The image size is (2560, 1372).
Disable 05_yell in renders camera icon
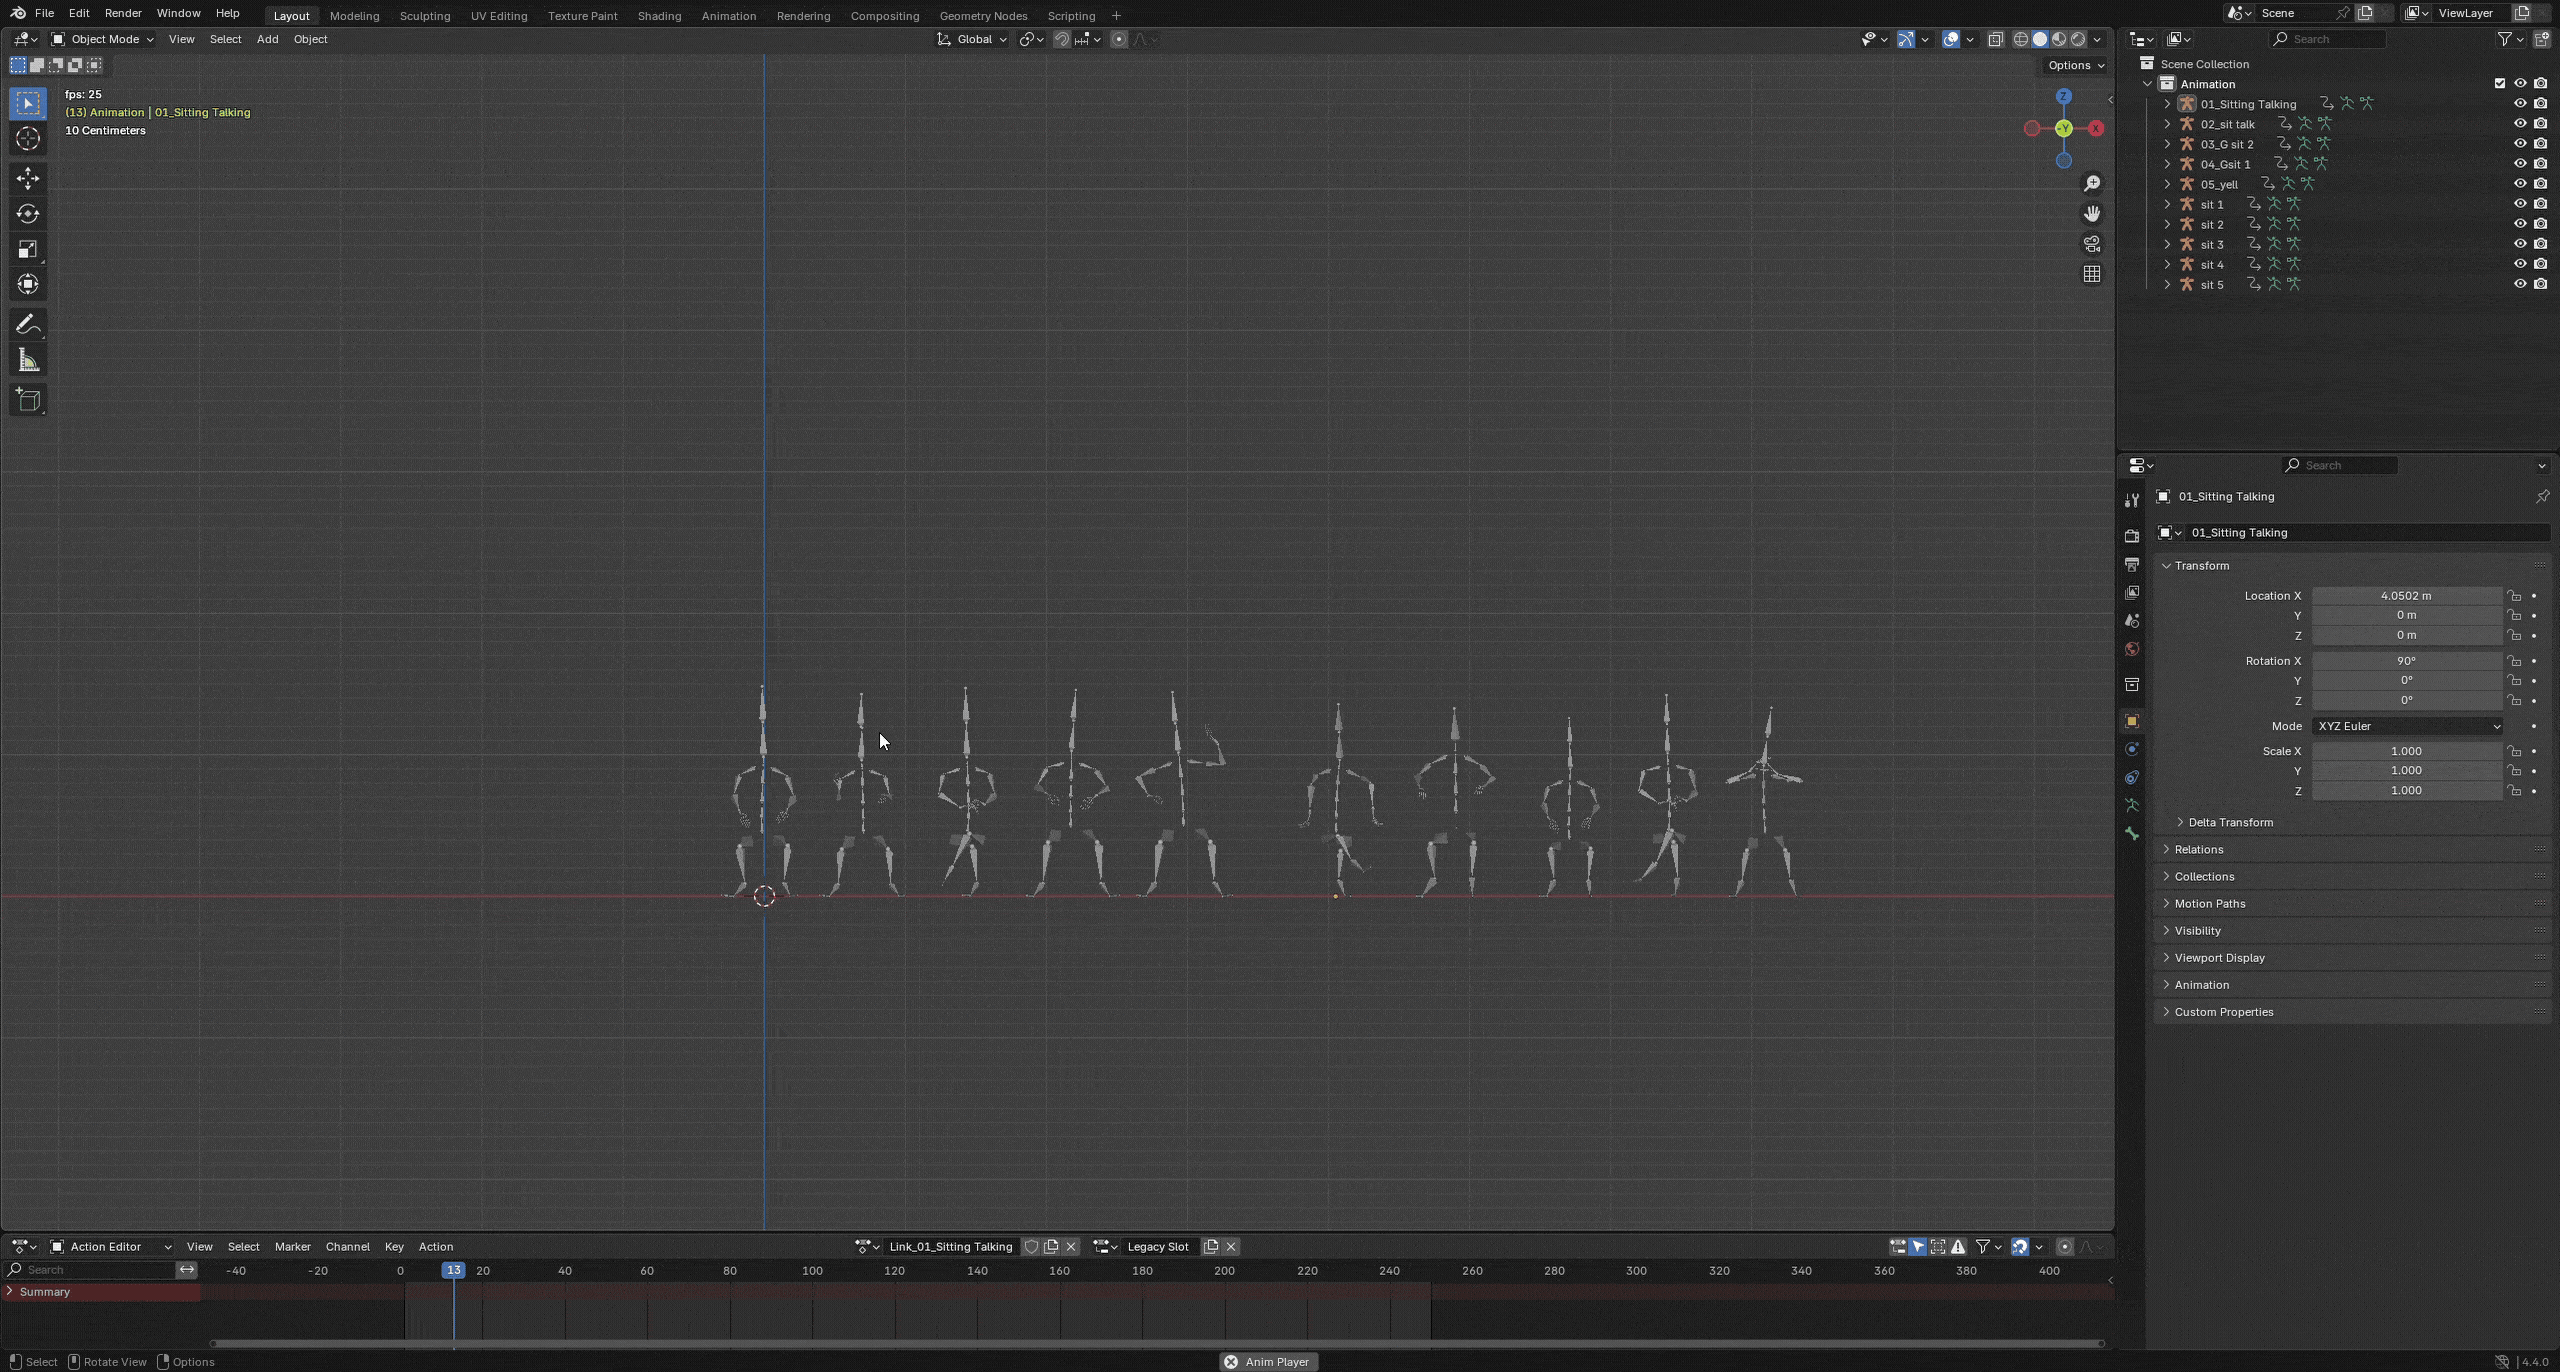2540,184
